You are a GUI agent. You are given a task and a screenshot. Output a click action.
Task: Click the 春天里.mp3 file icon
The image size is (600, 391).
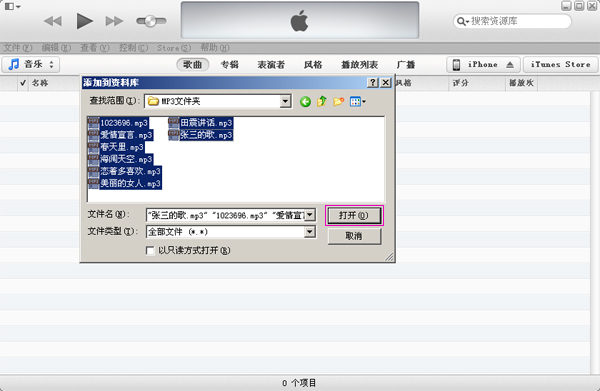93,147
